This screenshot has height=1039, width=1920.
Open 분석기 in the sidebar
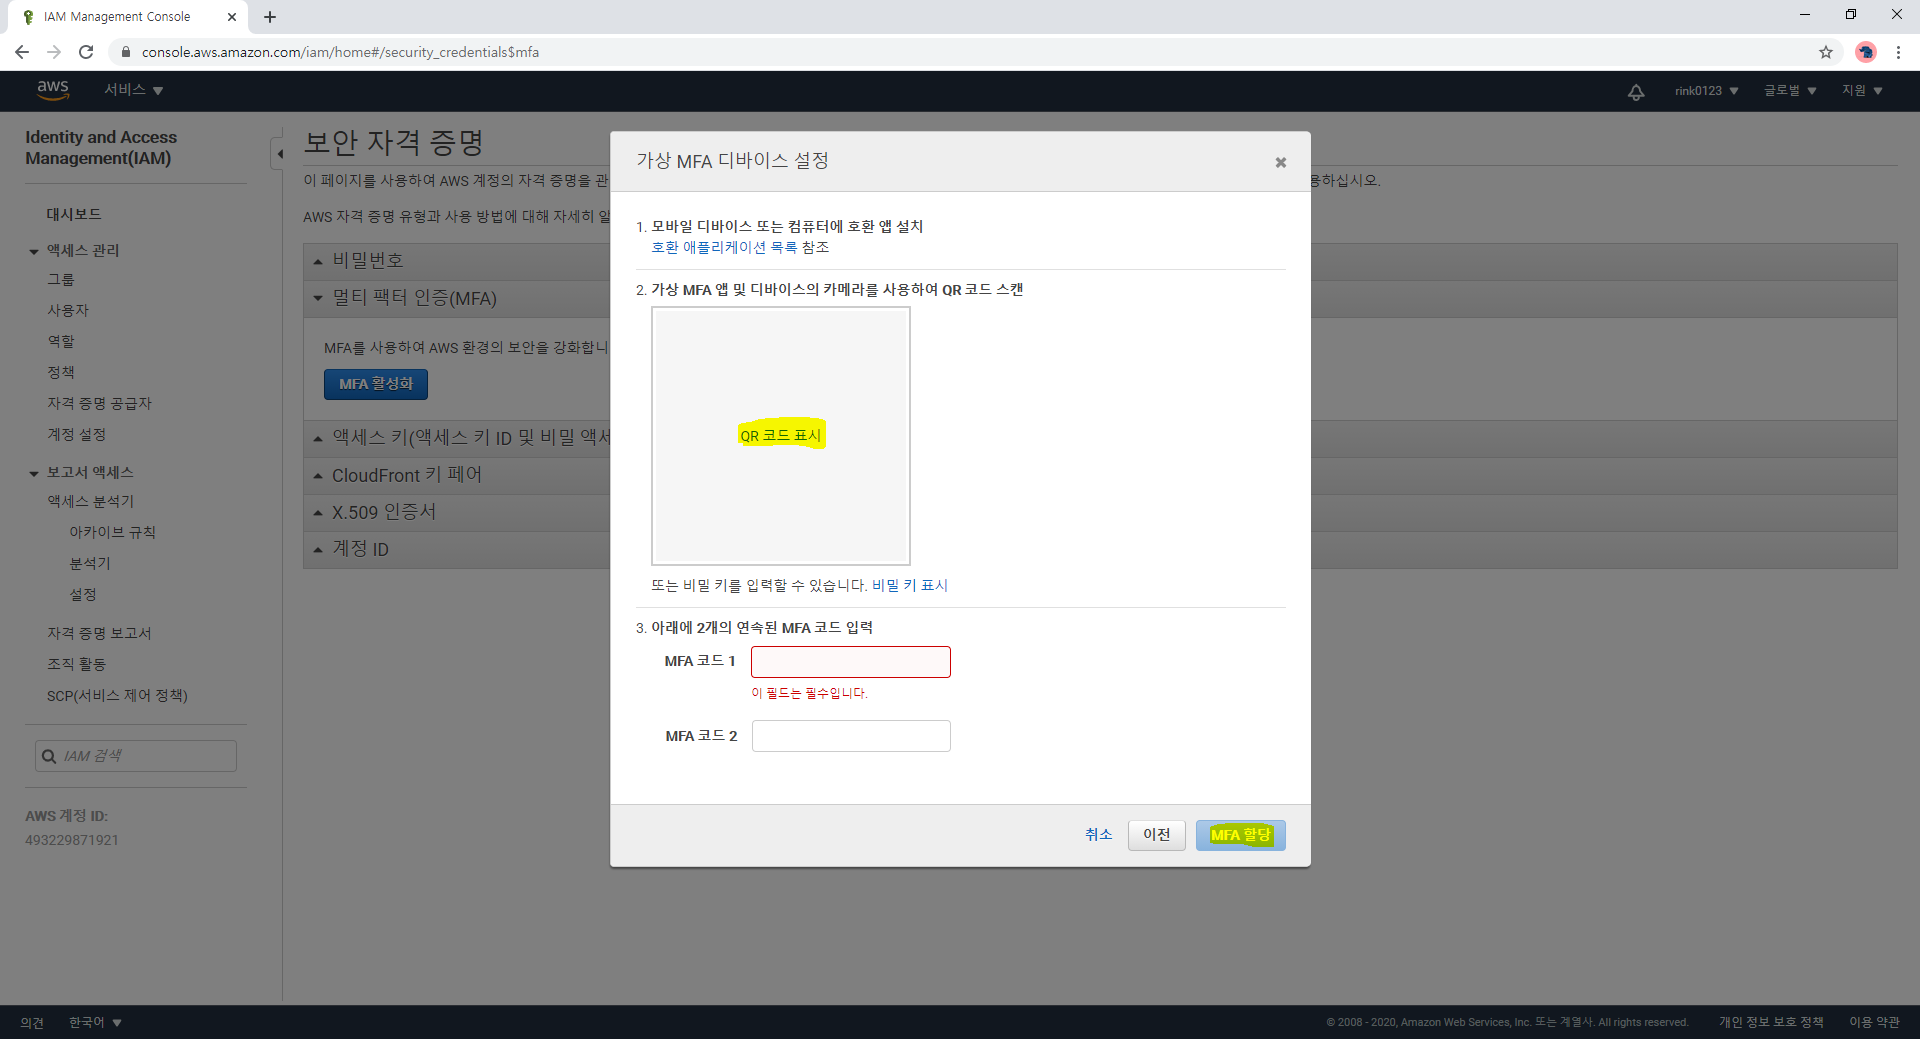pos(90,564)
